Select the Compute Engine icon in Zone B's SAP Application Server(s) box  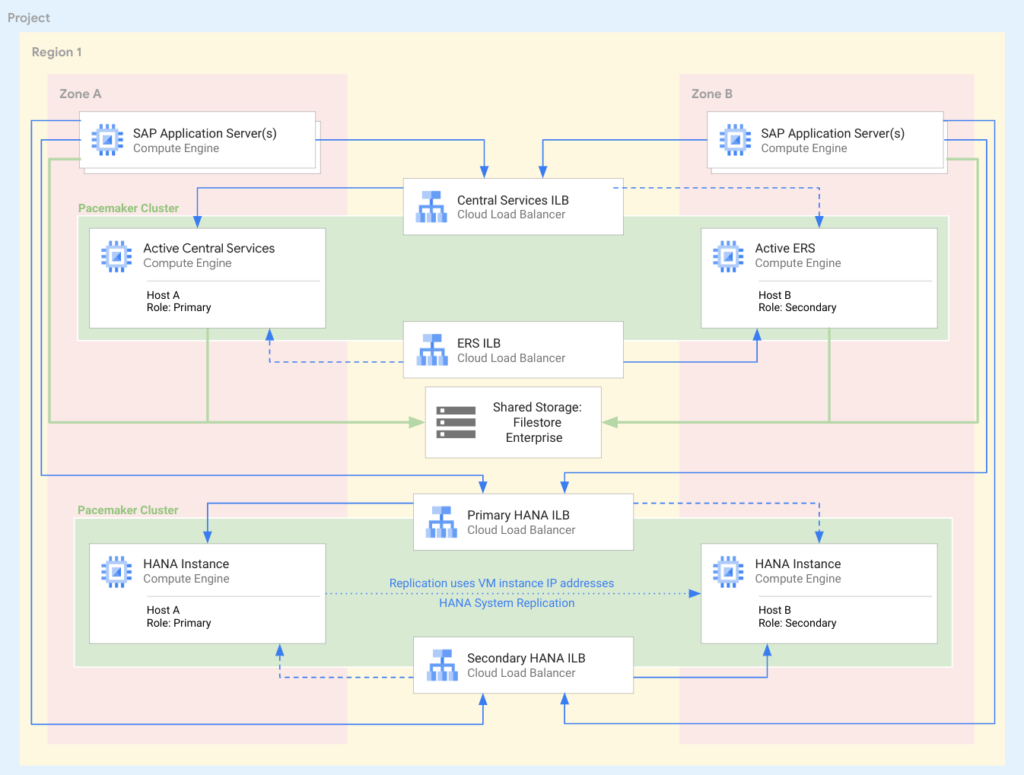click(x=736, y=140)
